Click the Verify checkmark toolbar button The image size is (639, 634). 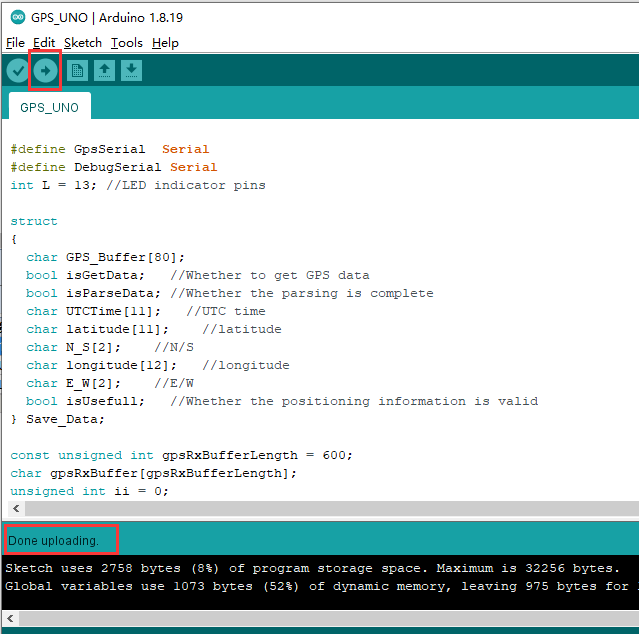tap(18, 71)
